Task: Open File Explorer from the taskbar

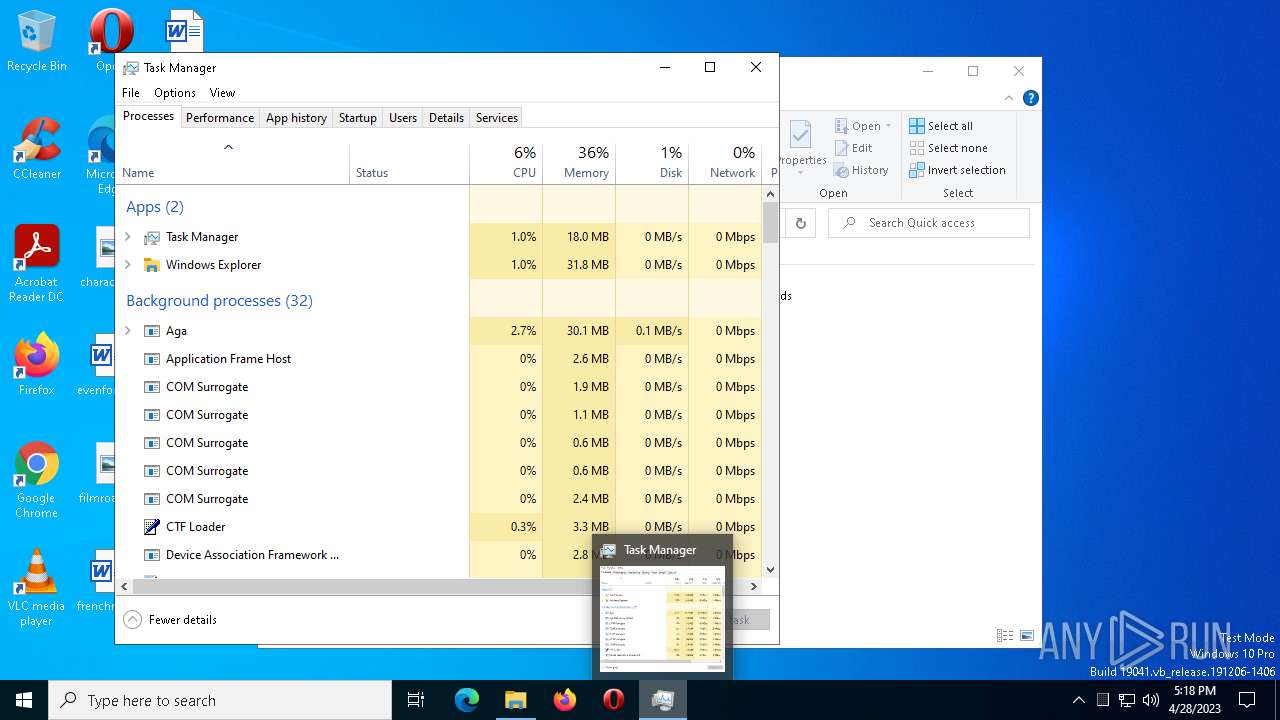Action: [x=515, y=700]
